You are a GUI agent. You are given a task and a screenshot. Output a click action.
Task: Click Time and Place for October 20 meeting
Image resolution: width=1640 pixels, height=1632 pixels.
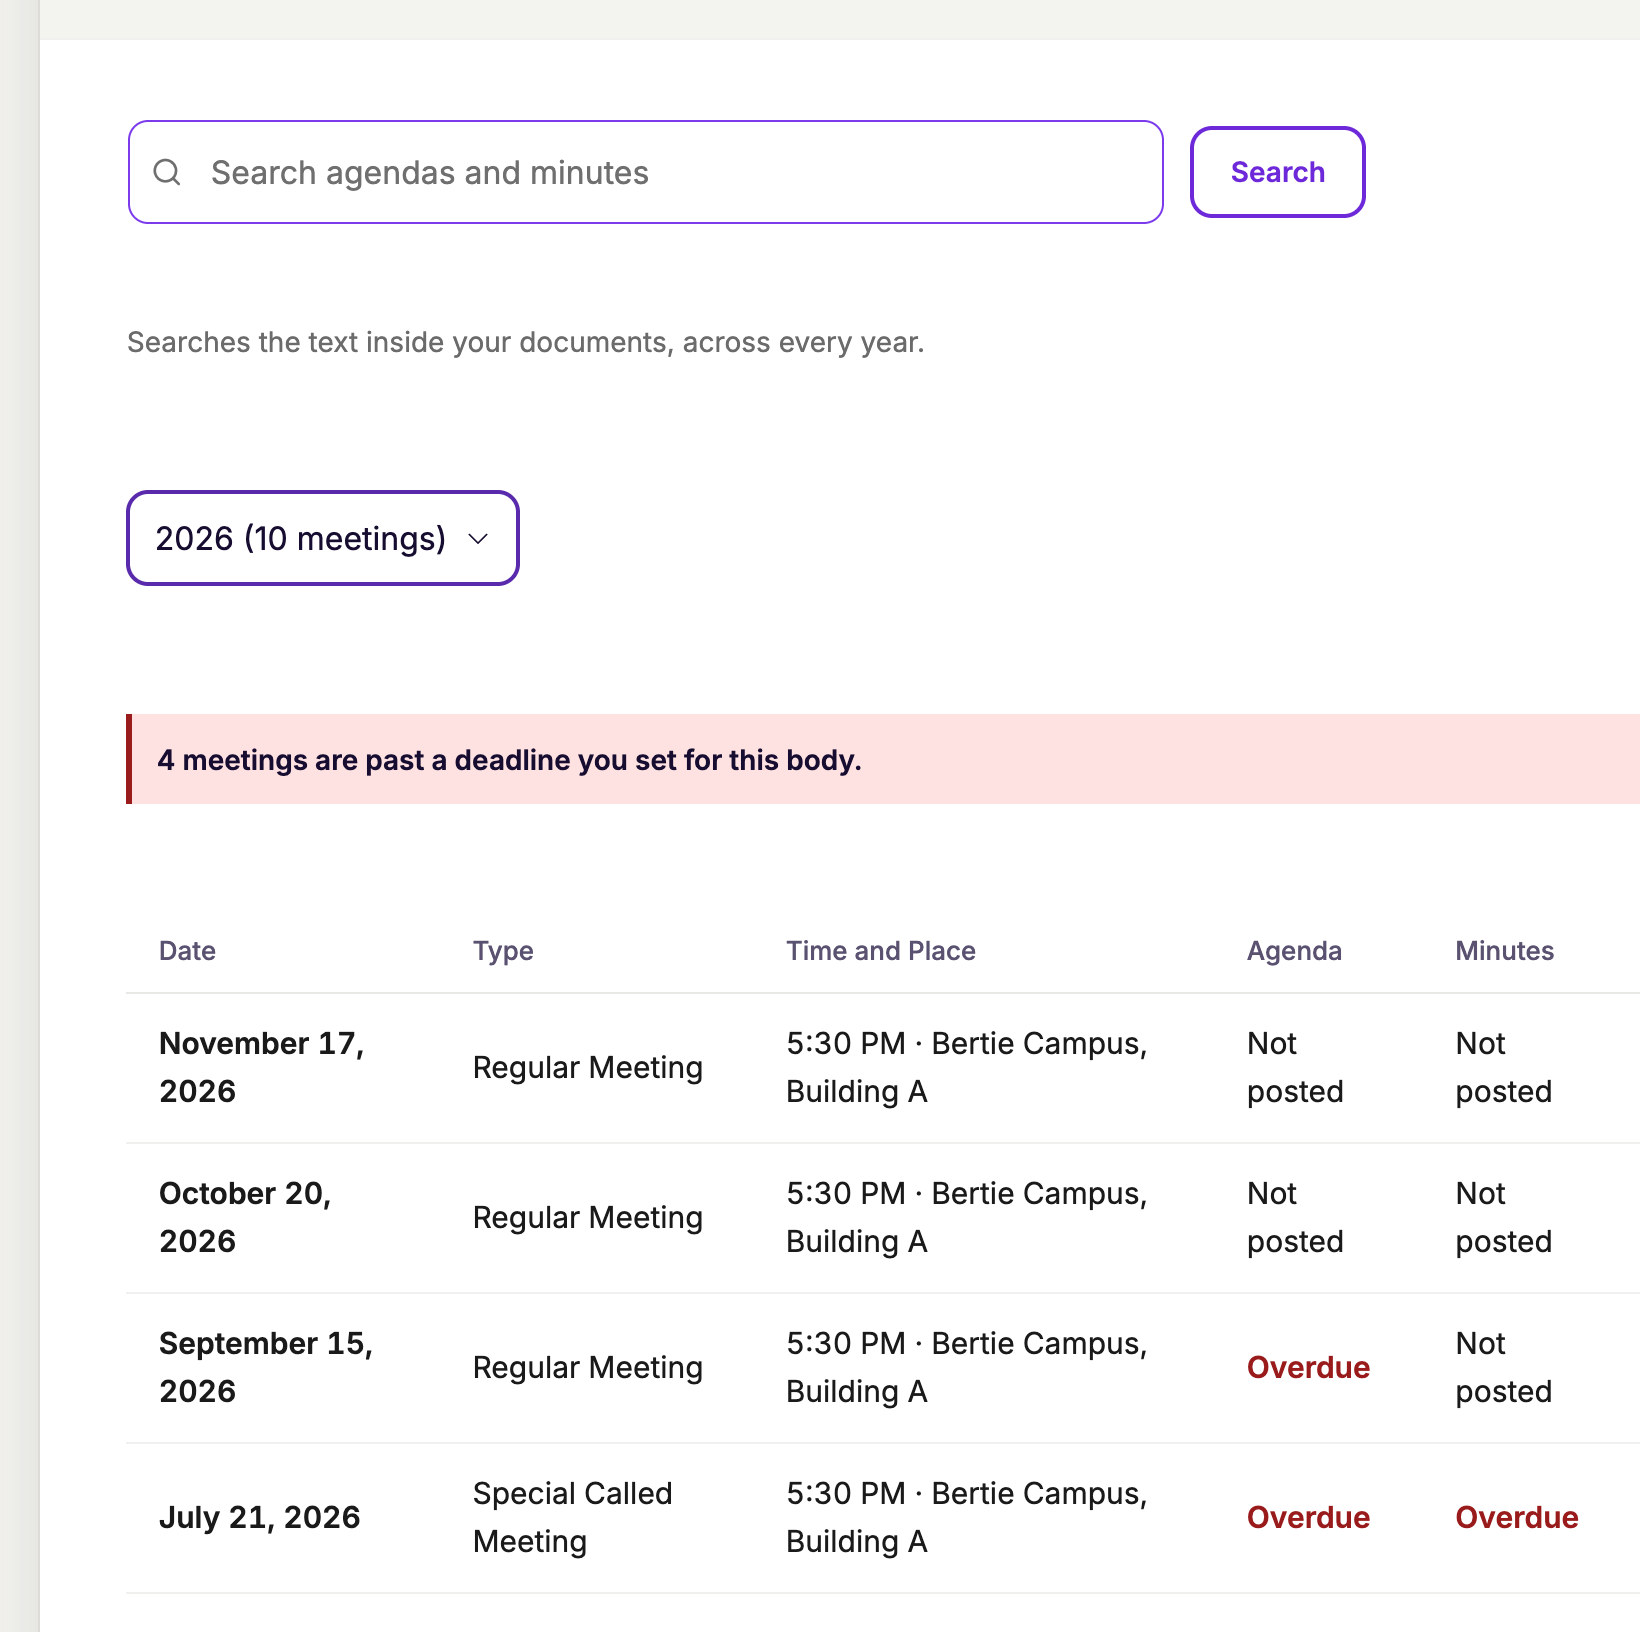(x=966, y=1217)
